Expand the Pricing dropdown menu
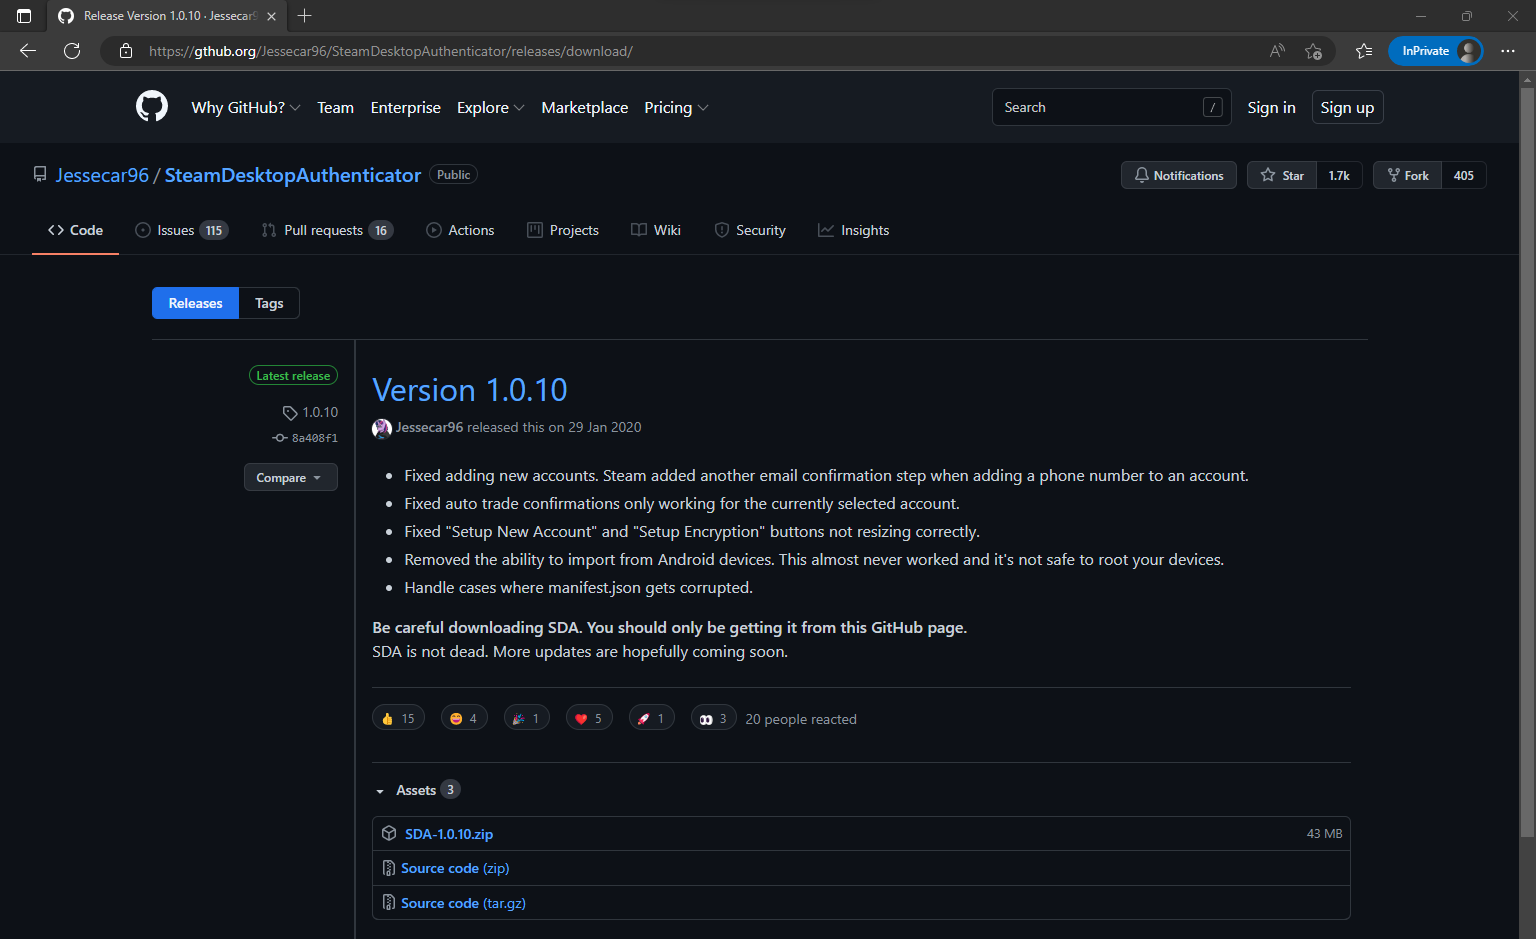 [x=676, y=107]
